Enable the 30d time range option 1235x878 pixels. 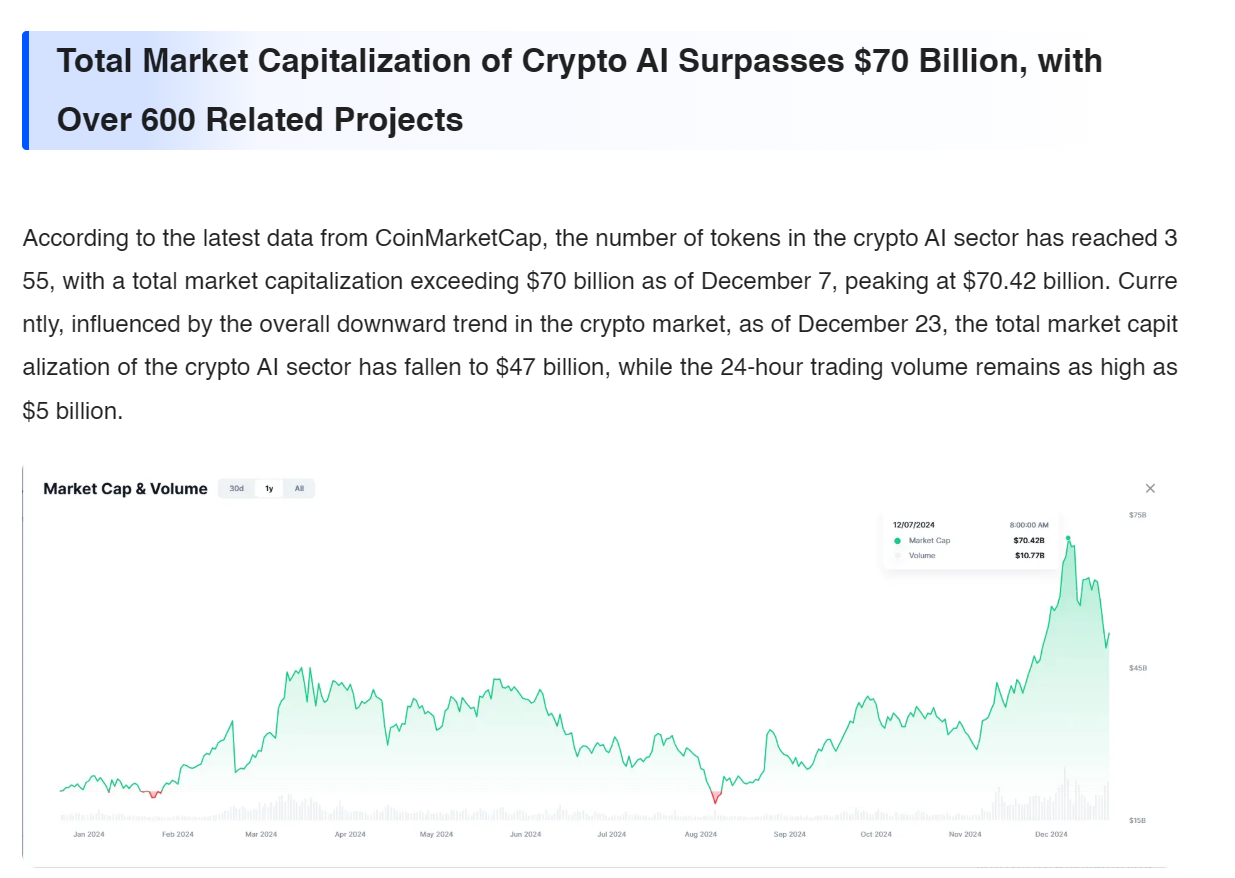click(236, 488)
